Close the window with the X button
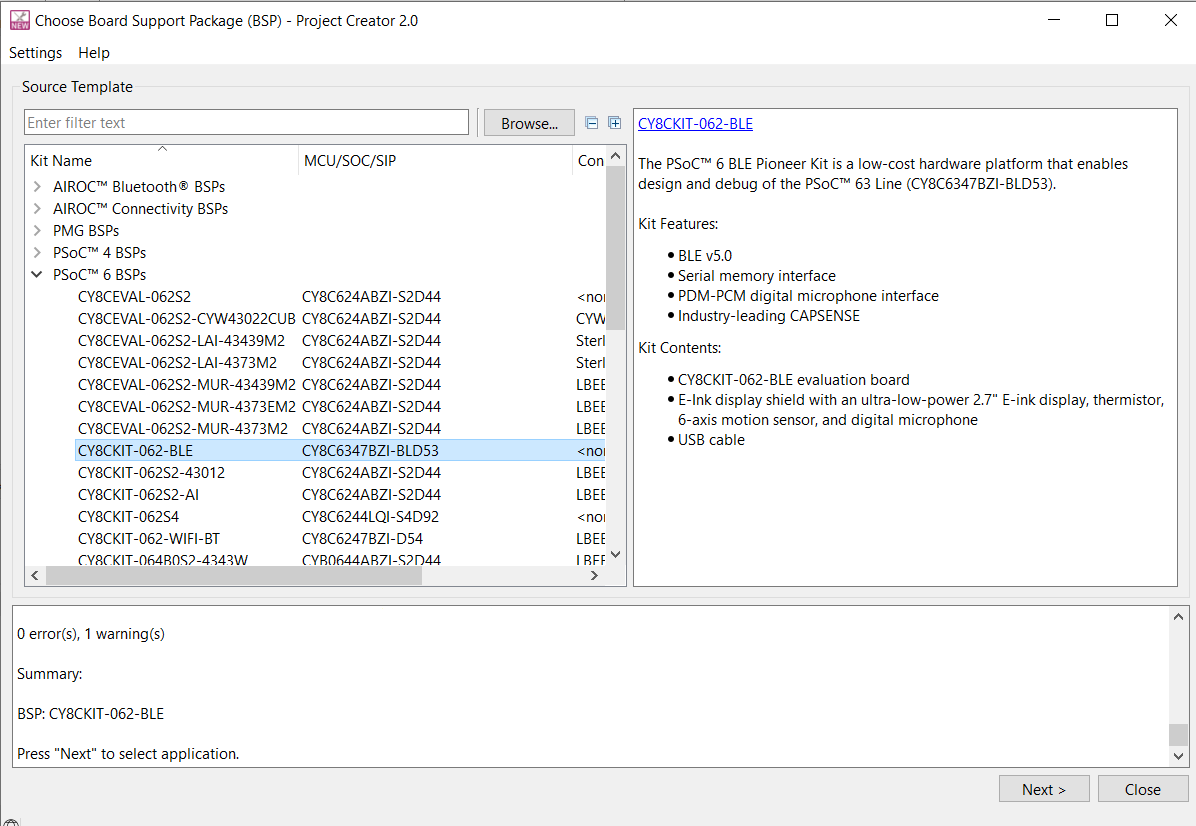Viewport: 1196px width, 826px height. (x=1171, y=20)
